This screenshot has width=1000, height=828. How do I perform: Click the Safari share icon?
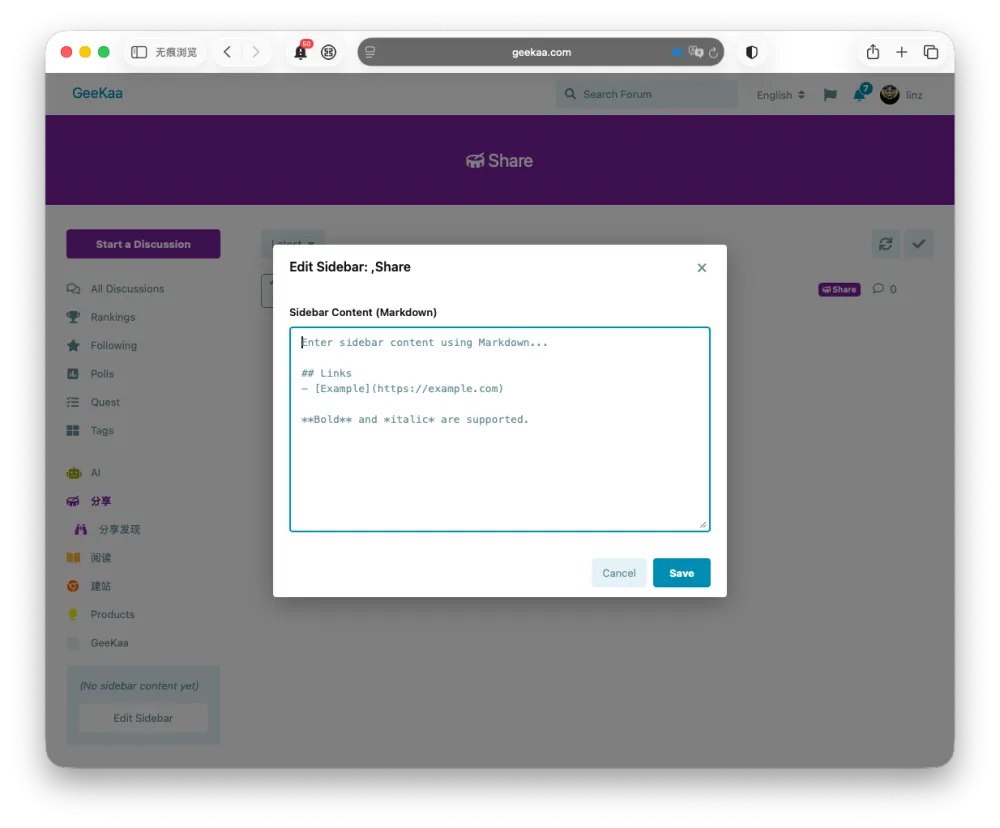872,52
